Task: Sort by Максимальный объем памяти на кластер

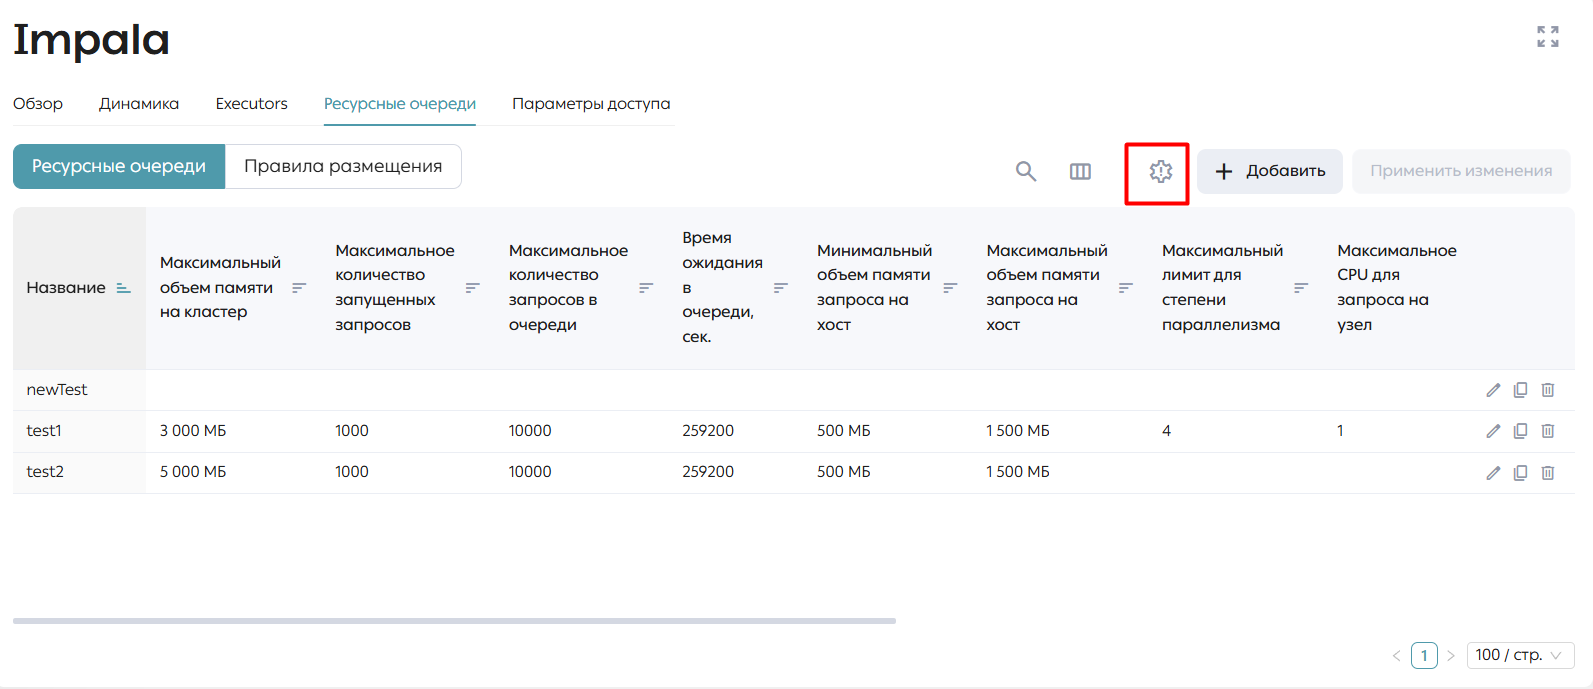Action: pos(299,288)
